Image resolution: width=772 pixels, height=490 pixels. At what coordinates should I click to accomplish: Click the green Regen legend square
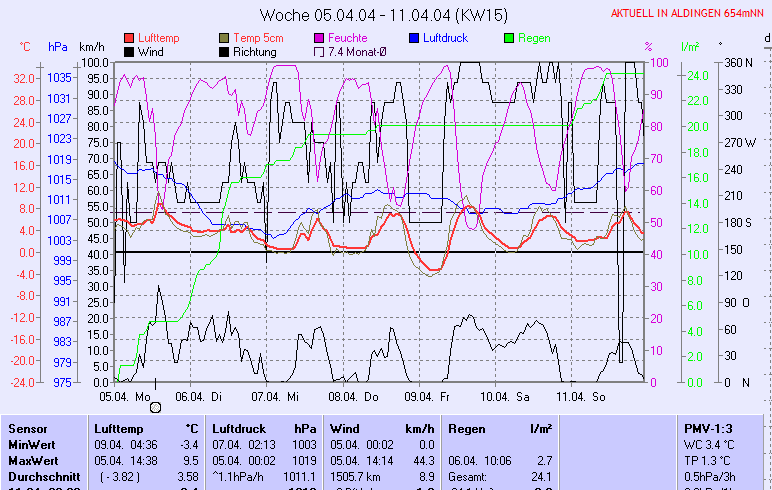[508, 38]
